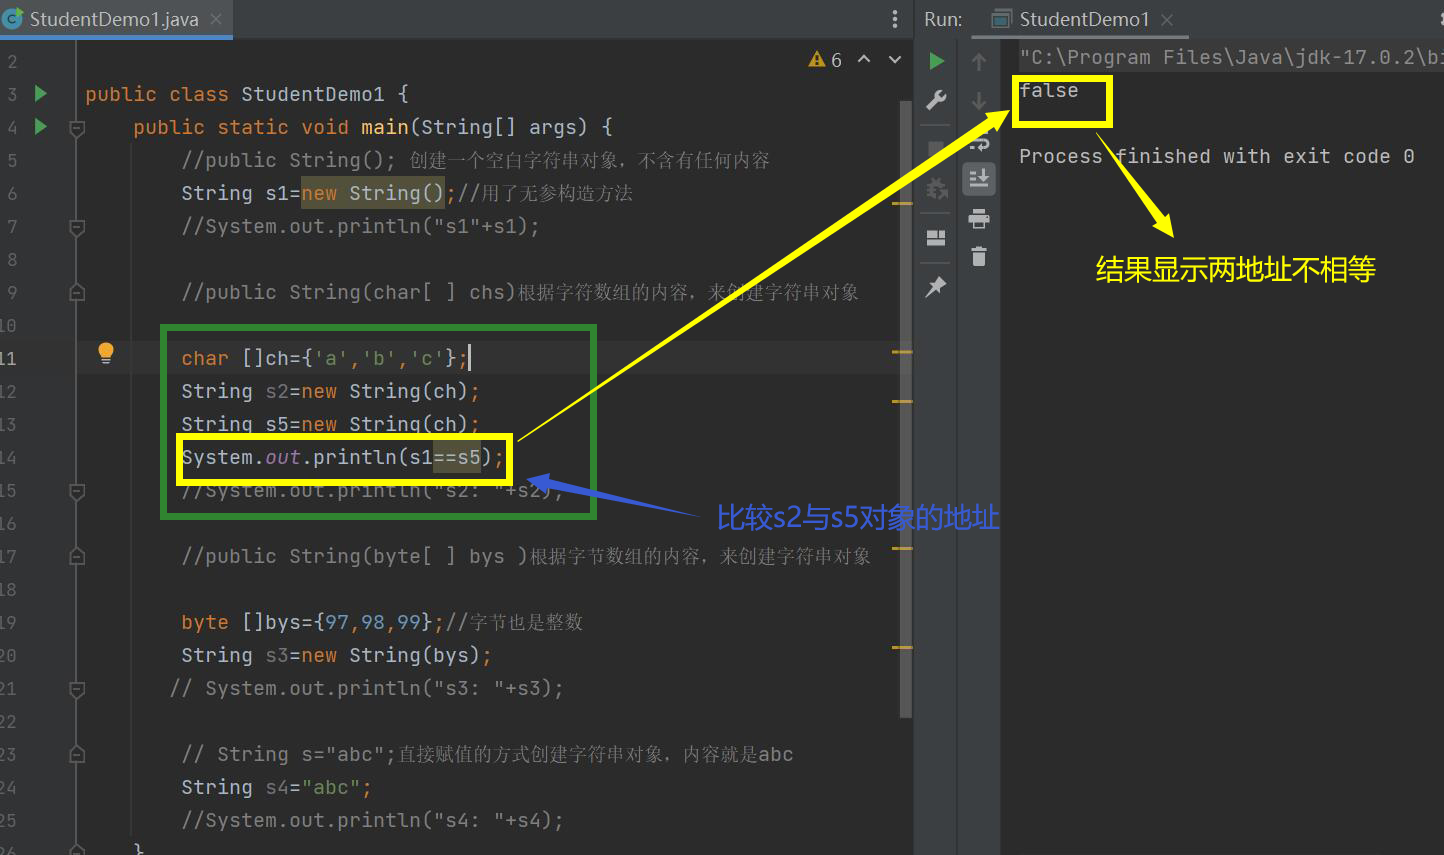Go to previous highlighted problem with up chevron
This screenshot has width=1444, height=855.
click(x=864, y=60)
